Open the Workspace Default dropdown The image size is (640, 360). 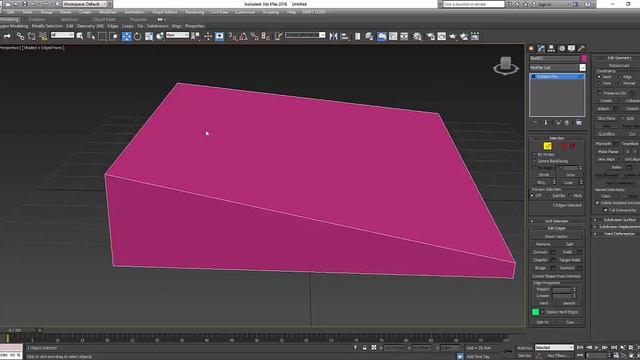coord(85,4)
